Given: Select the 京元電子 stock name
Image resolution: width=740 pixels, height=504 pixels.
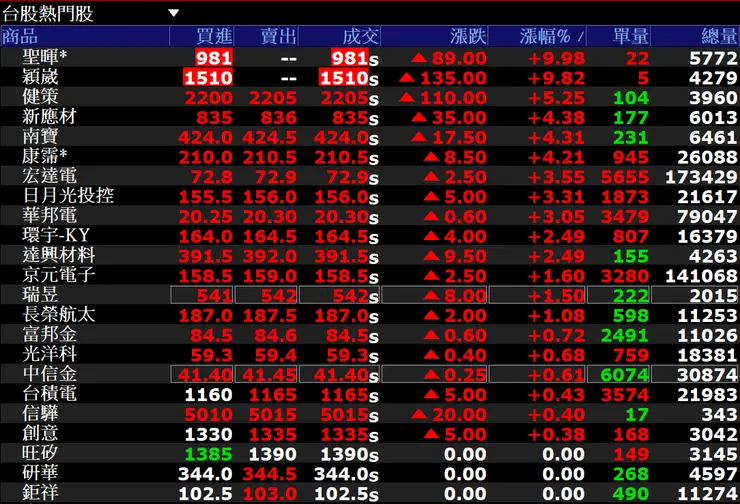Looking at the screenshot, I should pyautogui.click(x=59, y=275).
